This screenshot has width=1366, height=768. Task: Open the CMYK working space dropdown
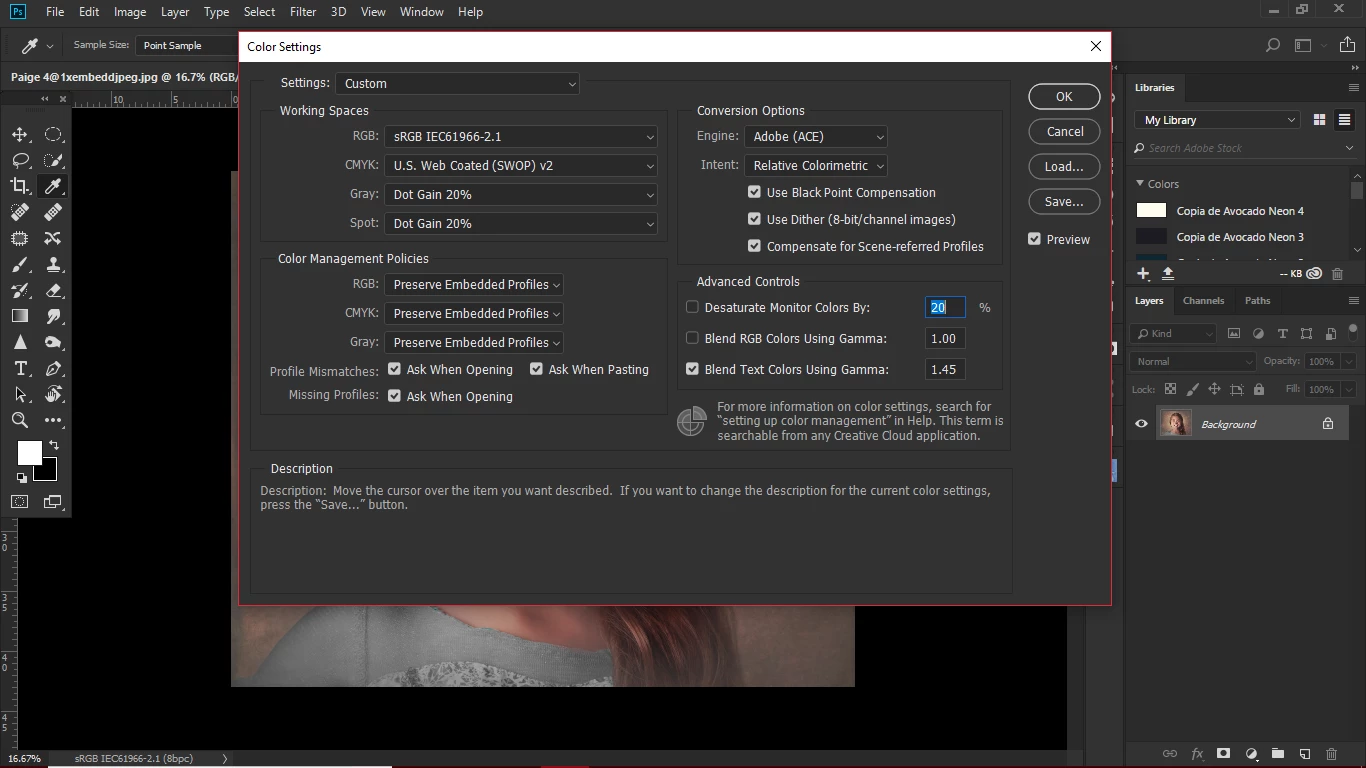[521, 166]
